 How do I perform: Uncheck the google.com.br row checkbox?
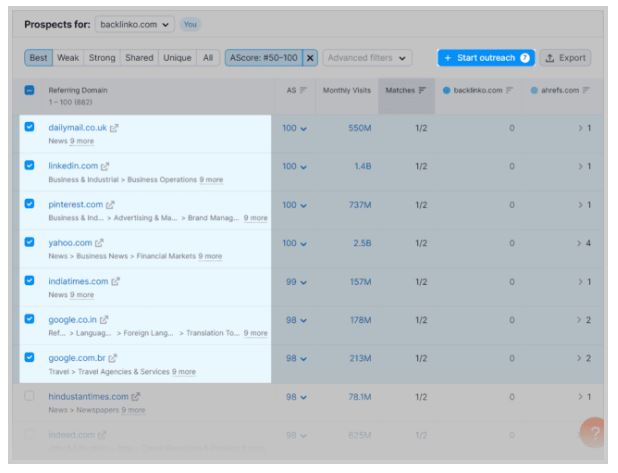click(30, 357)
